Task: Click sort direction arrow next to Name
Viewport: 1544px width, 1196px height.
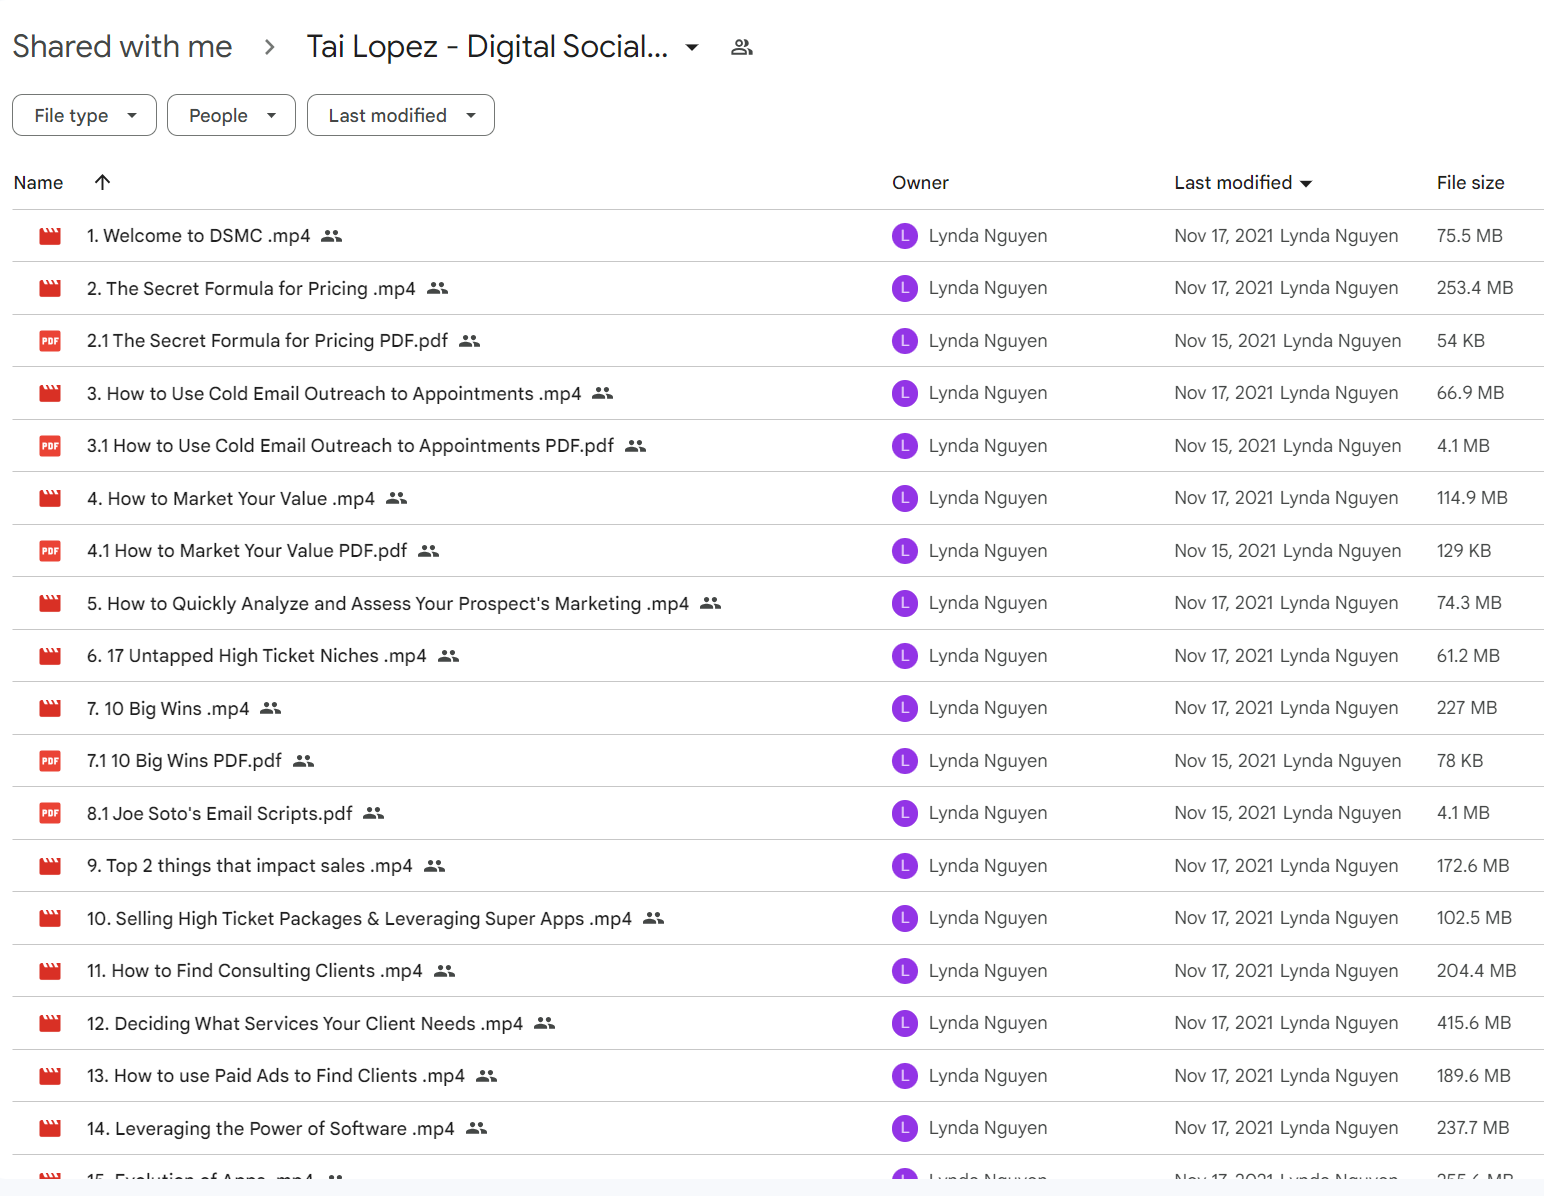Action: pyautogui.click(x=102, y=182)
